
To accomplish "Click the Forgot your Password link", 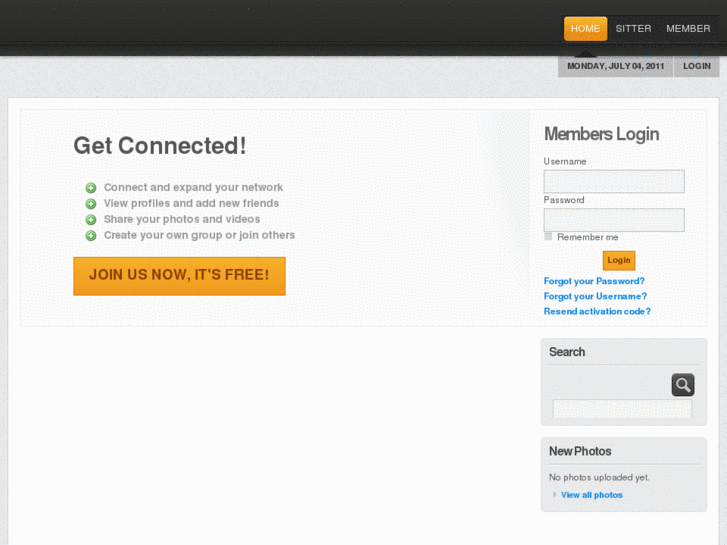I will click(x=594, y=281).
